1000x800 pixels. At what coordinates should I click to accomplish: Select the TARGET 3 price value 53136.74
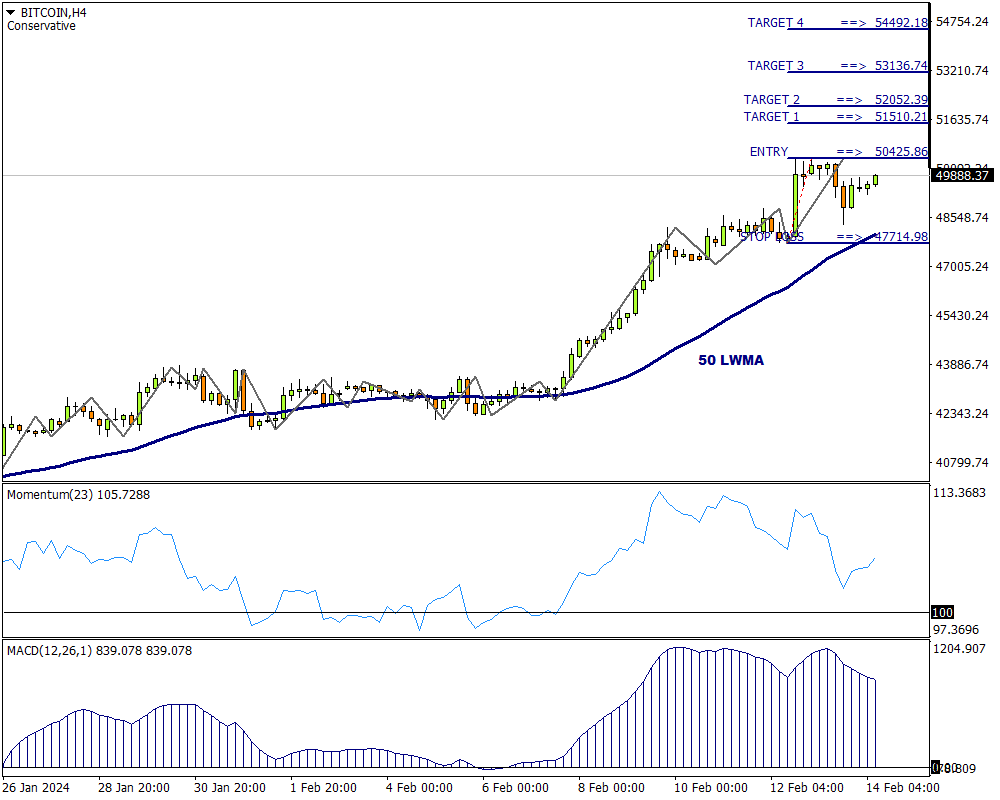[x=901, y=66]
